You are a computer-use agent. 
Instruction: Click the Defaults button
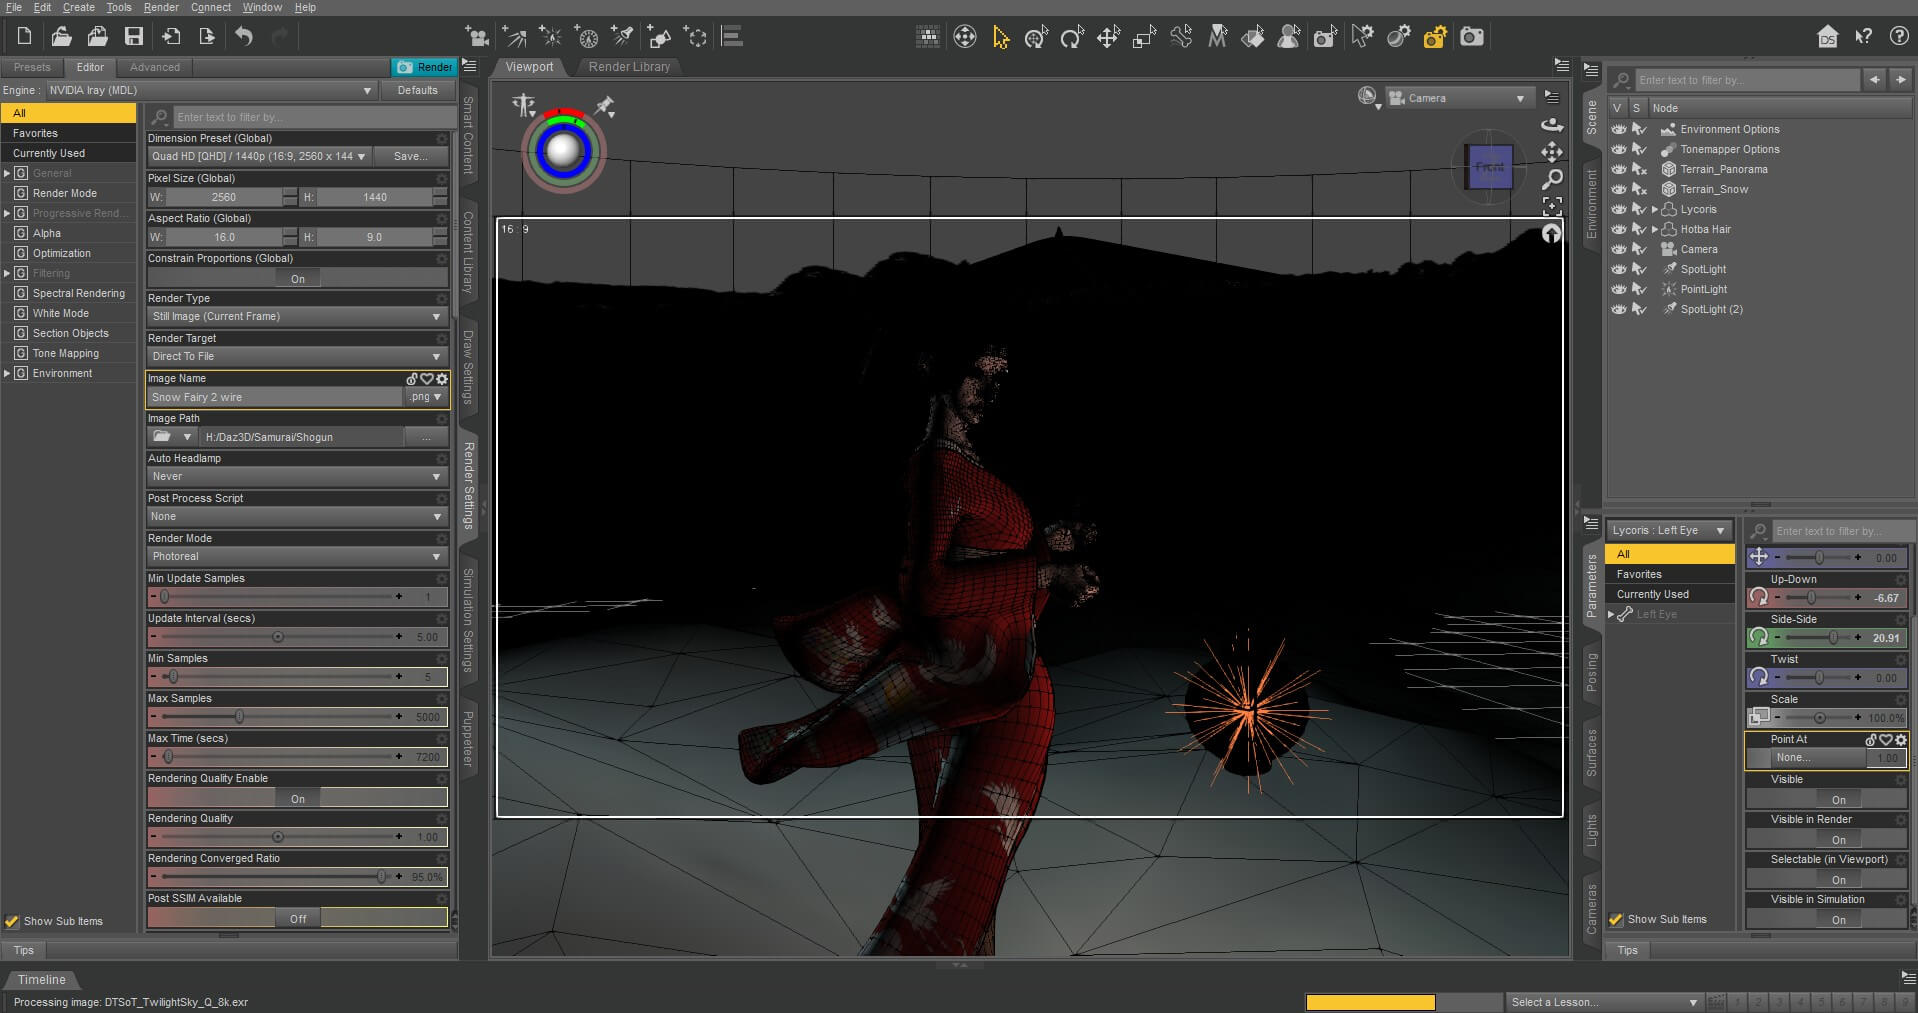click(x=417, y=90)
